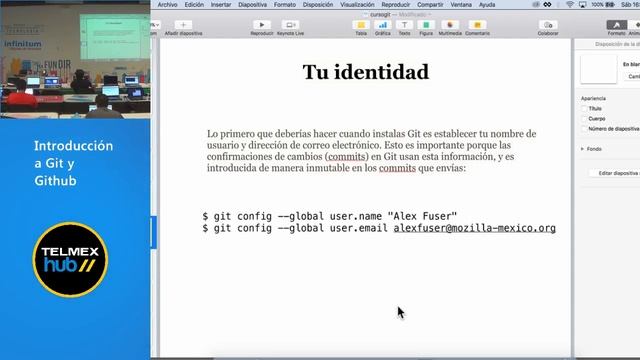The image size is (640, 360).
Task: Click the Añadir diapositiva plus button
Action: [183, 25]
